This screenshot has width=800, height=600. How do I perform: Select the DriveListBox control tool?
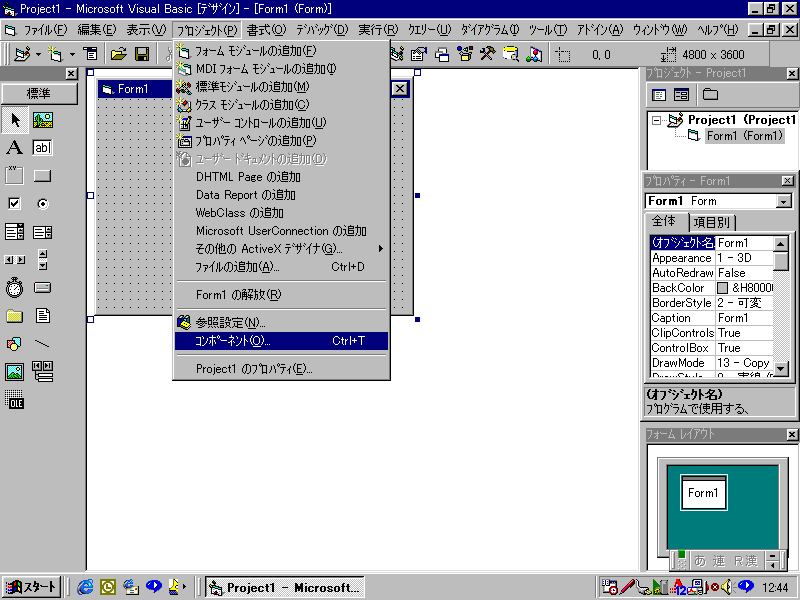coord(43,288)
